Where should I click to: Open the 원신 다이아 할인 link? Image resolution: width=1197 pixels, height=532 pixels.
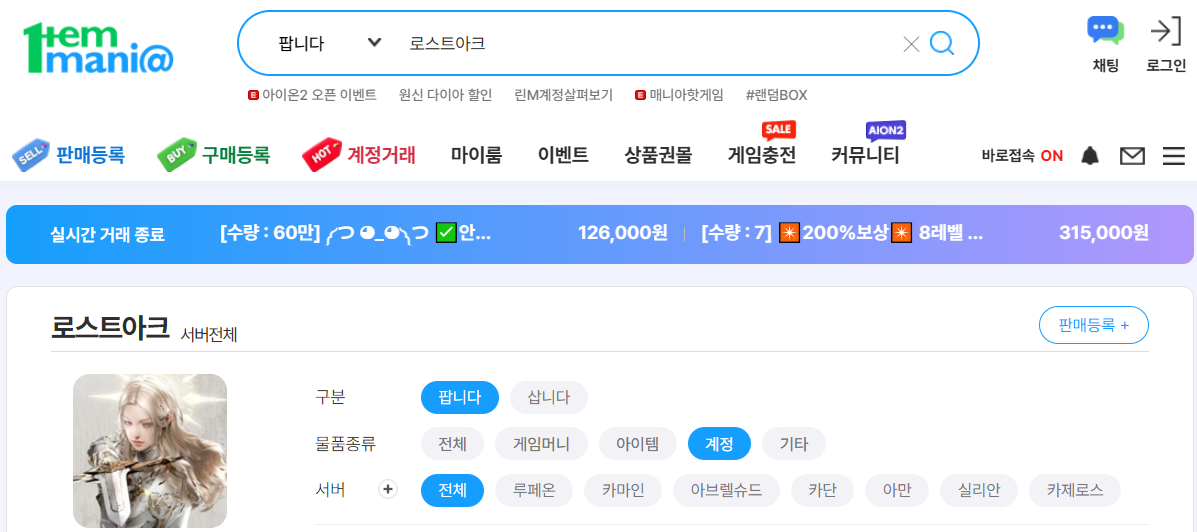(446, 95)
